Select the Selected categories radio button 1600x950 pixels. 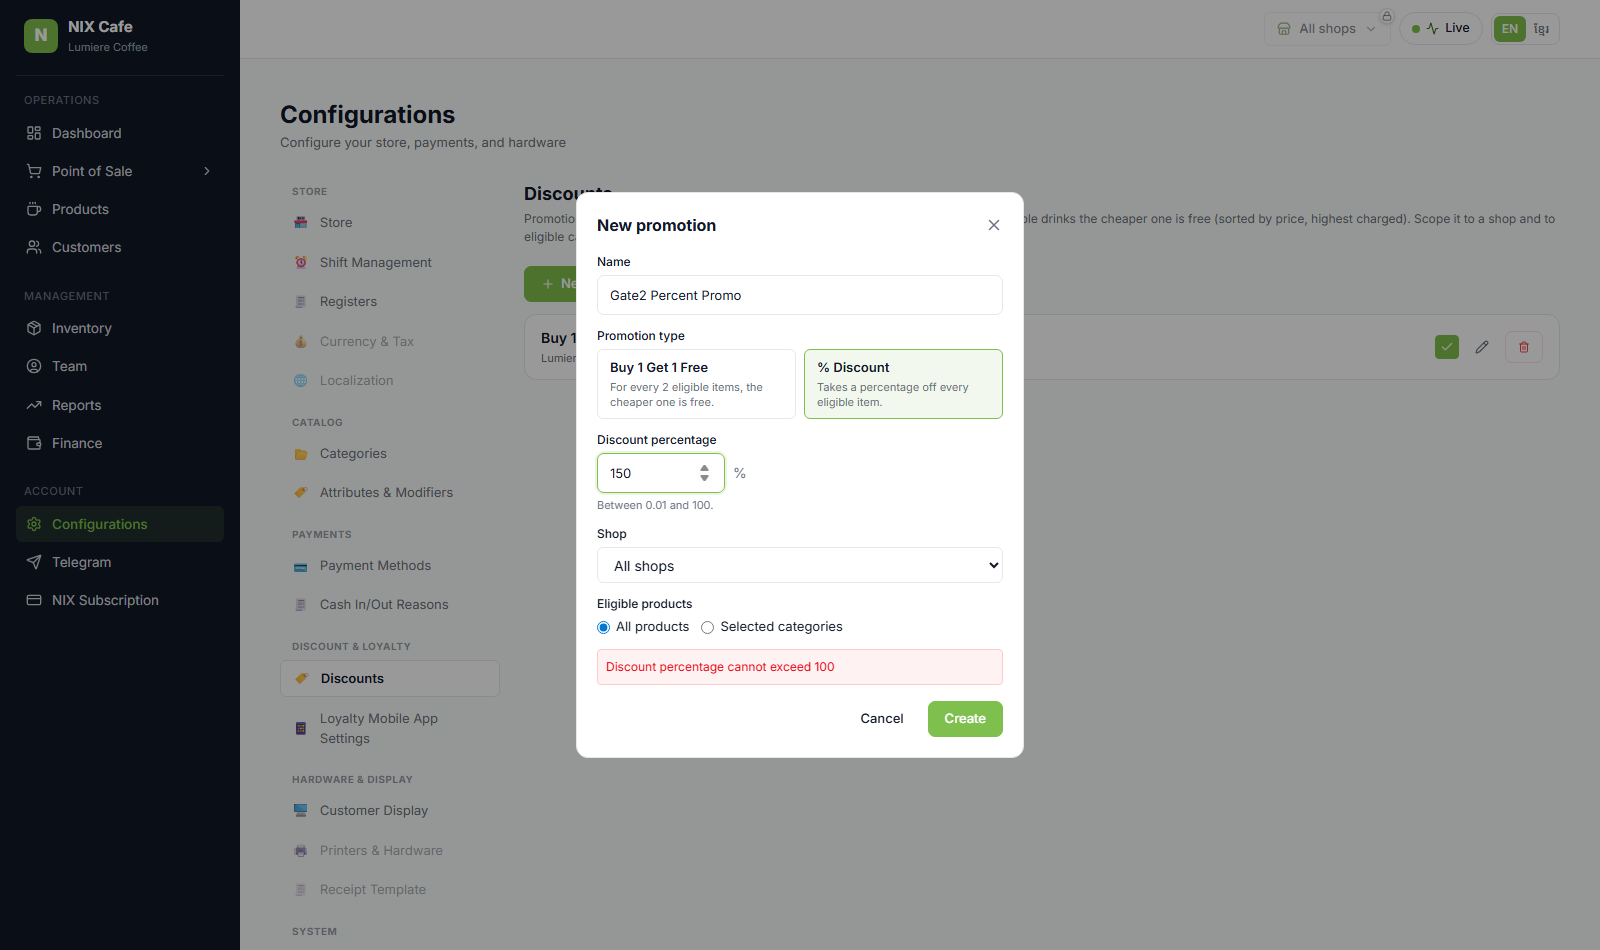(x=707, y=628)
